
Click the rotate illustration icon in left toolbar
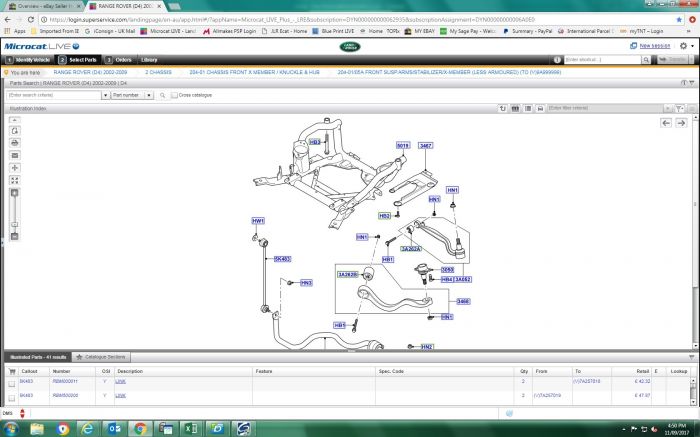coord(15,131)
